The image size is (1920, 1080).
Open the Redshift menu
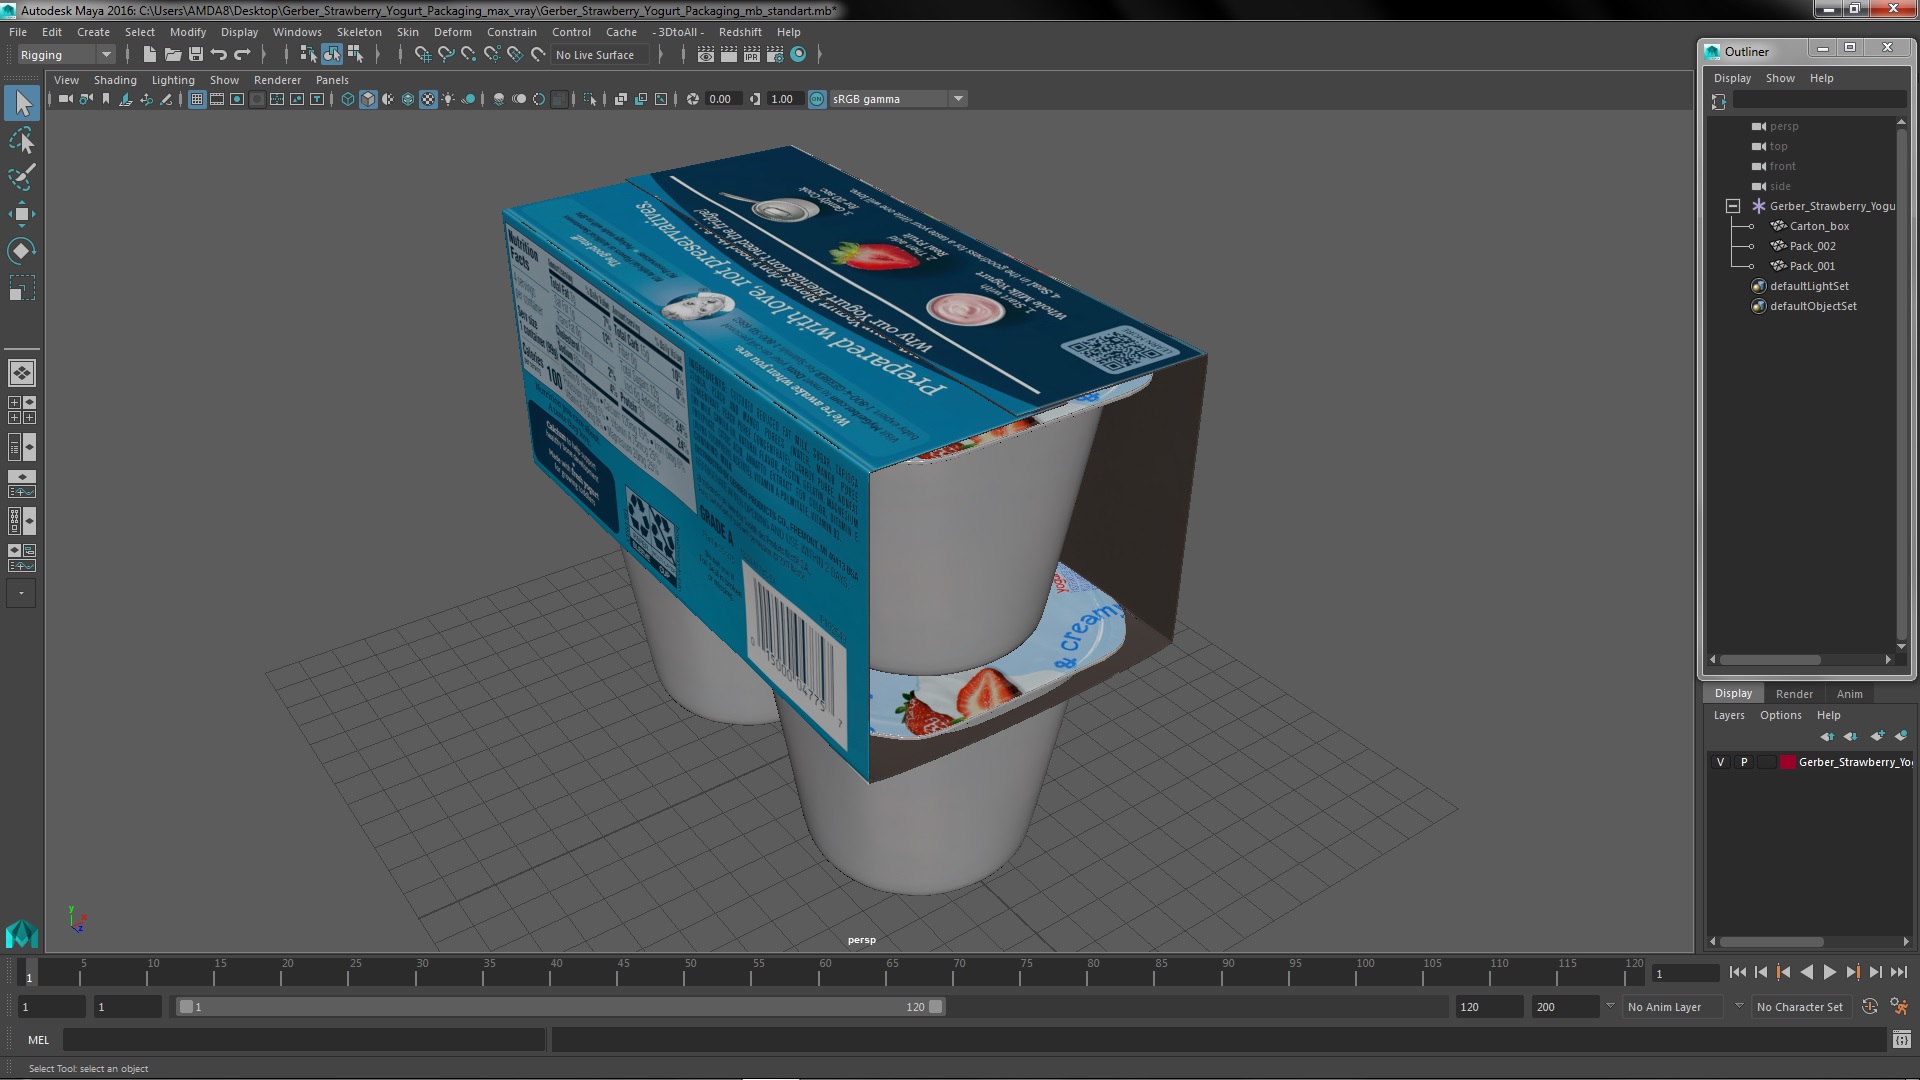(x=740, y=32)
